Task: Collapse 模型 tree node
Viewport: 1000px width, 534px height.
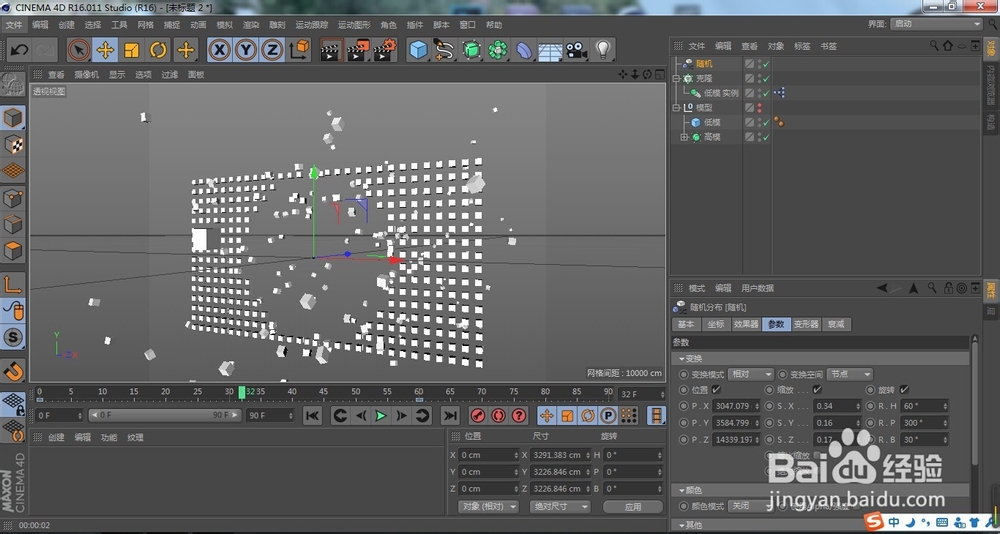Action: 677,108
